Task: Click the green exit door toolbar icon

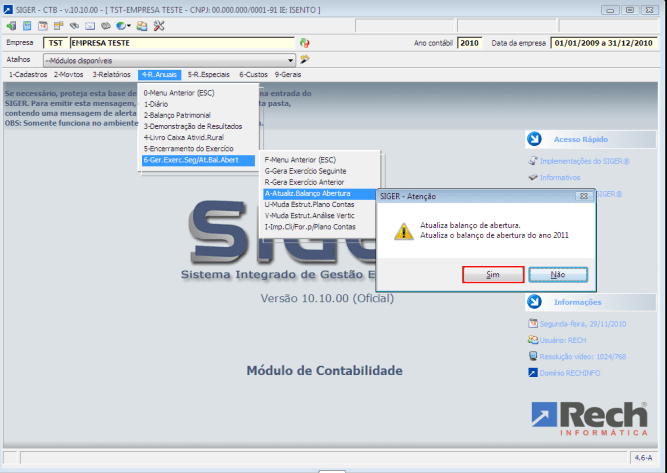Action: click(x=11, y=26)
